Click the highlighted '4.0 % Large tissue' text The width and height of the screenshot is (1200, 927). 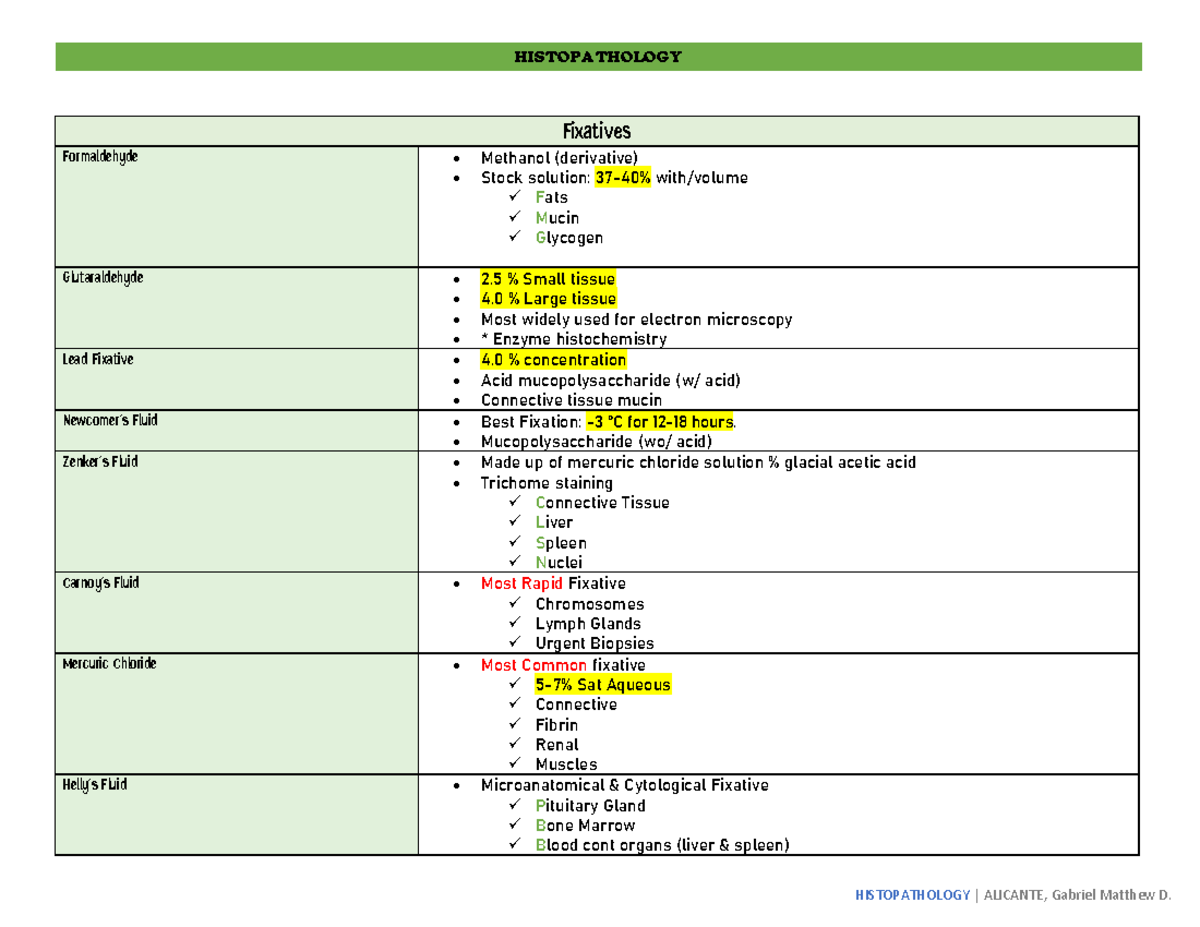(548, 299)
